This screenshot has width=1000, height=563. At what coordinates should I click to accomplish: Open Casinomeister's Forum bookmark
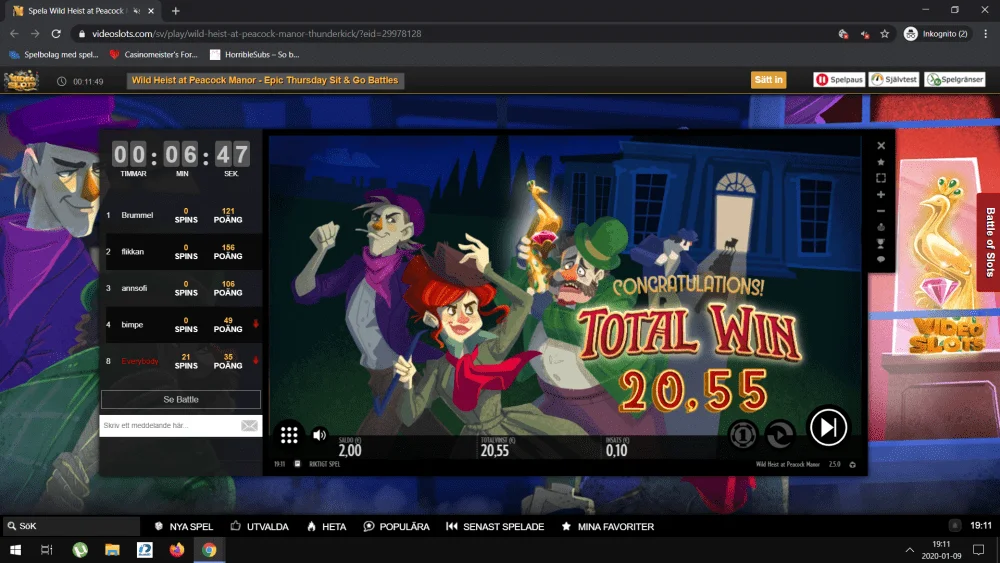coord(154,54)
